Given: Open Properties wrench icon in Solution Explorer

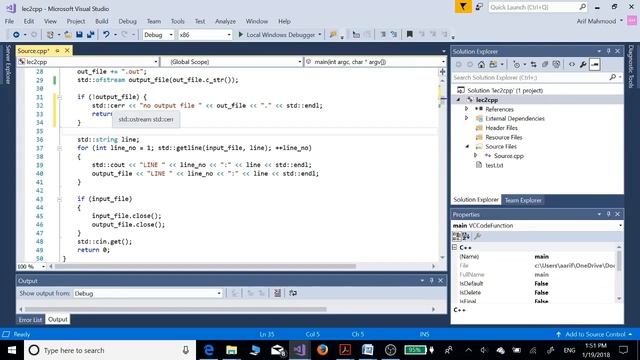Looking at the screenshot, I should click(x=583, y=64).
